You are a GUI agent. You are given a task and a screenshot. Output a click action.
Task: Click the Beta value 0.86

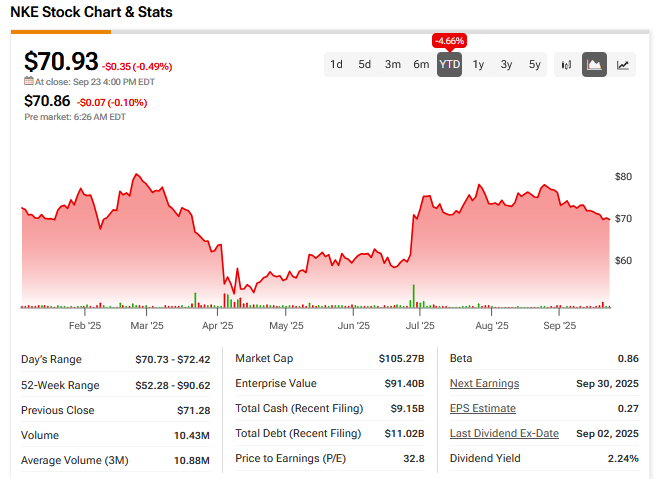click(x=628, y=359)
